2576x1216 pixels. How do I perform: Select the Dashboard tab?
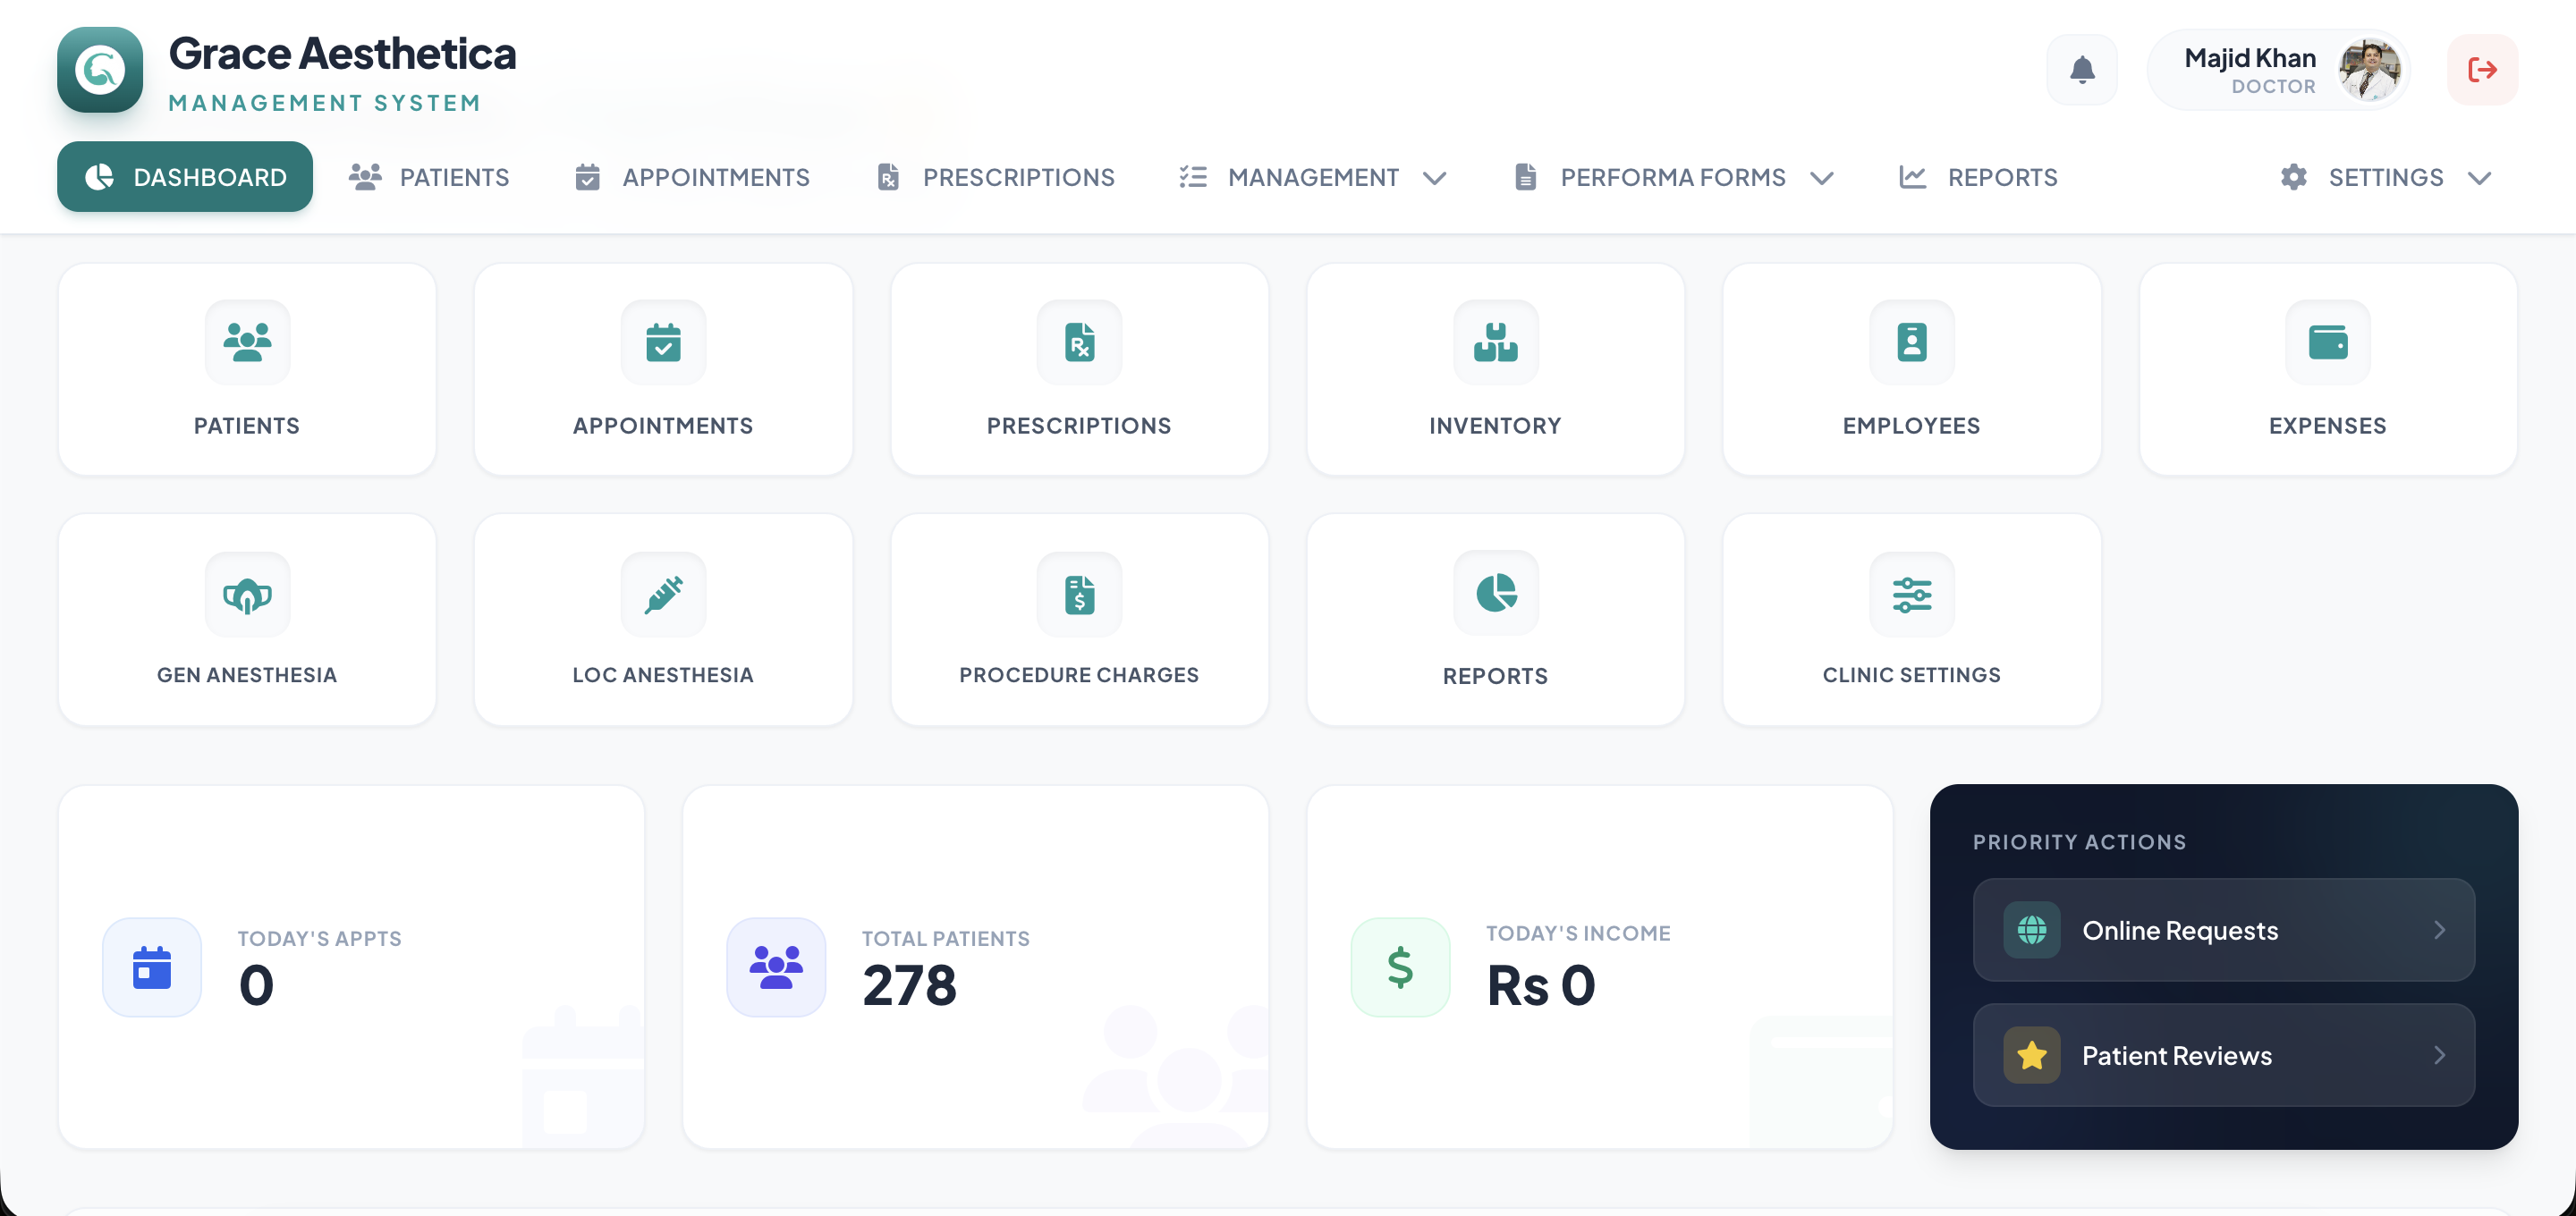[x=185, y=177]
